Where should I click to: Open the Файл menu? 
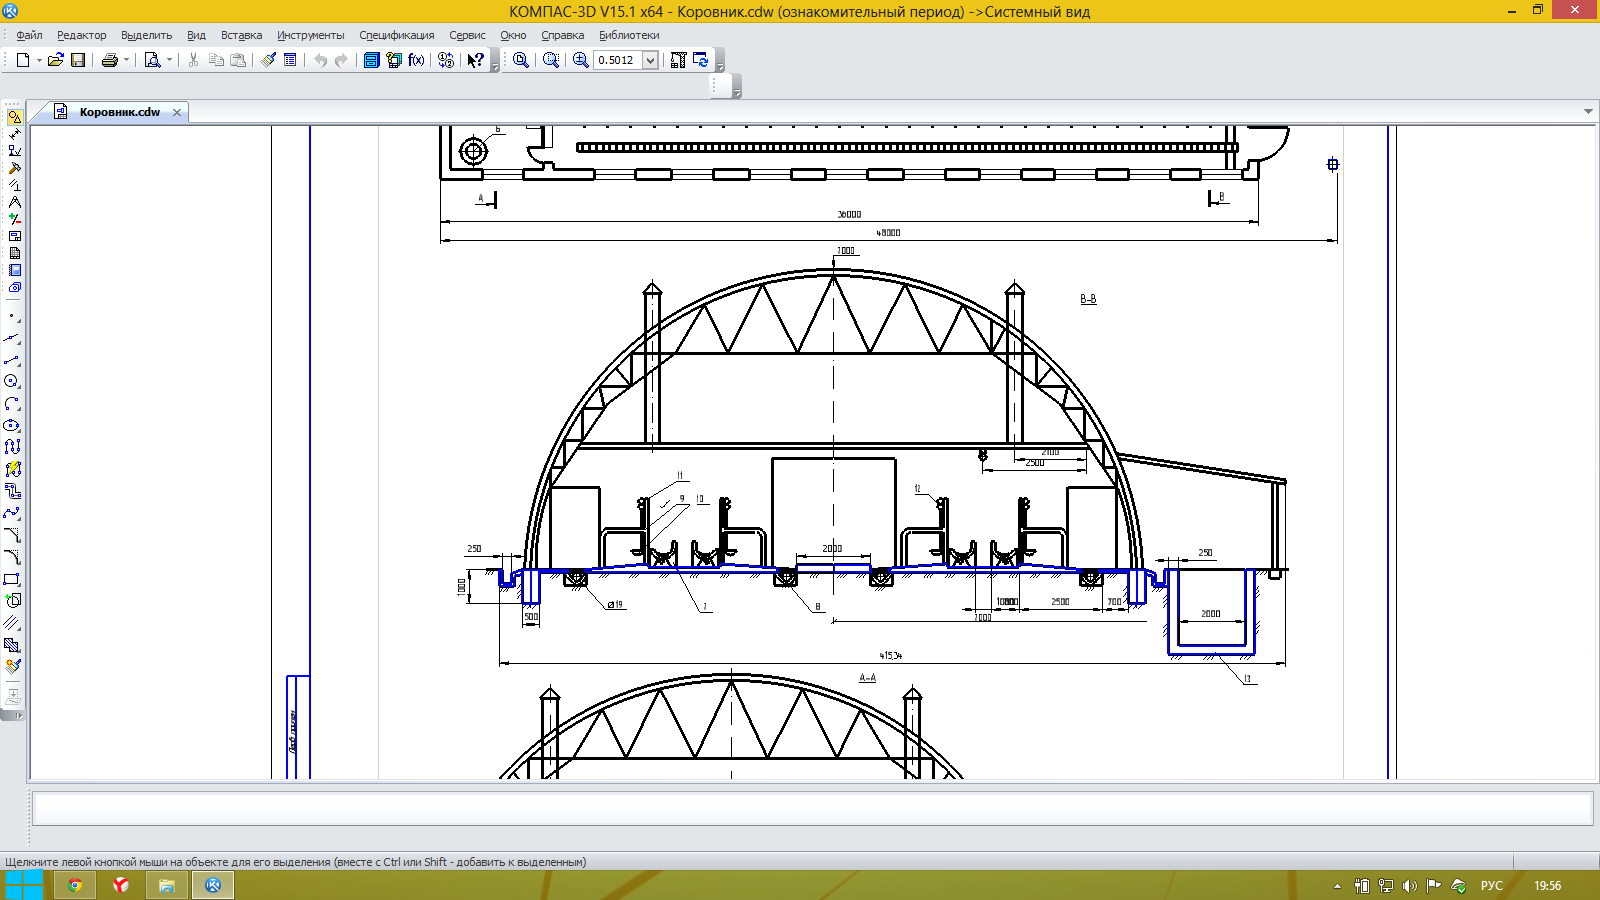[29, 35]
